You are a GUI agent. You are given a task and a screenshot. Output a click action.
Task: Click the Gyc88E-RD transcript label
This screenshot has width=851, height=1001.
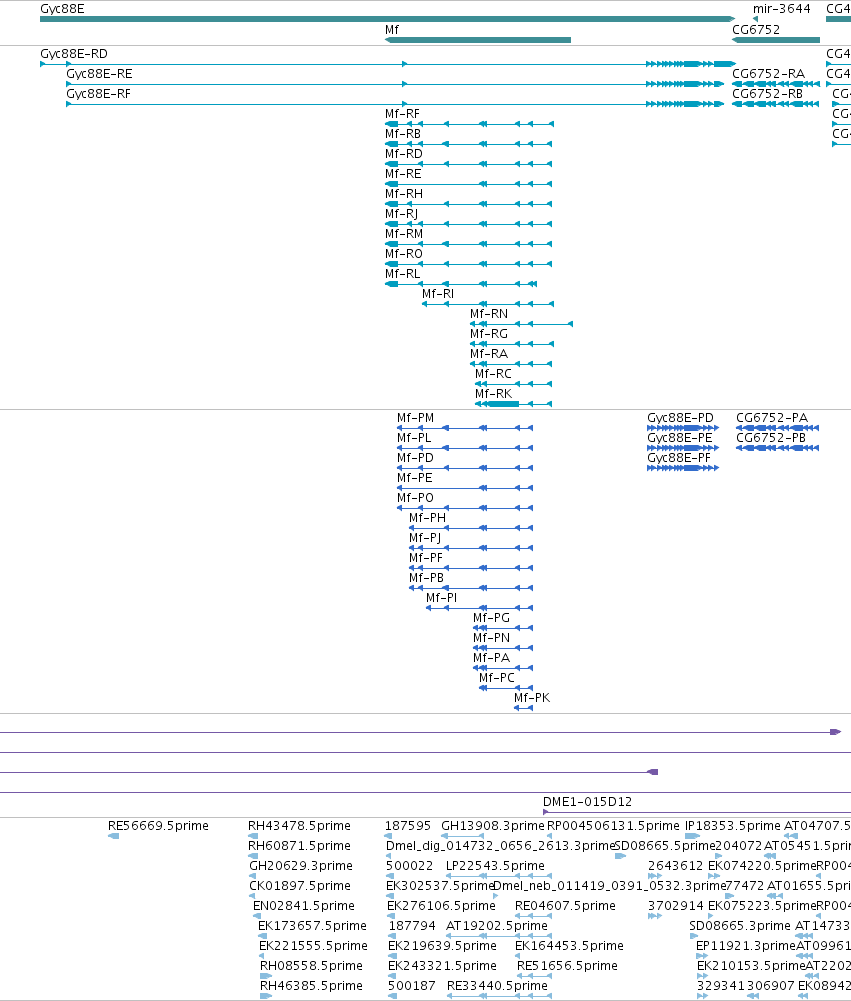[x=73, y=54]
